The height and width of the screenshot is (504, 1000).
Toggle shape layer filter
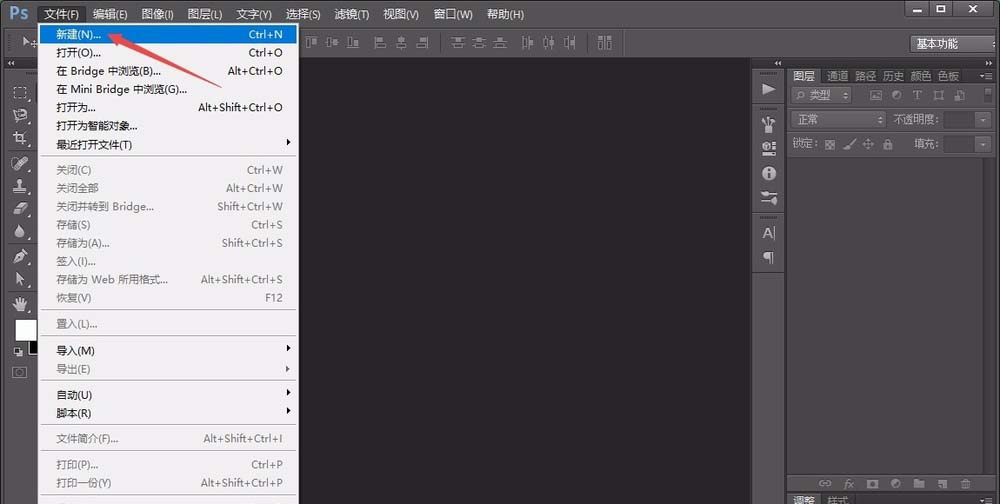coord(938,95)
